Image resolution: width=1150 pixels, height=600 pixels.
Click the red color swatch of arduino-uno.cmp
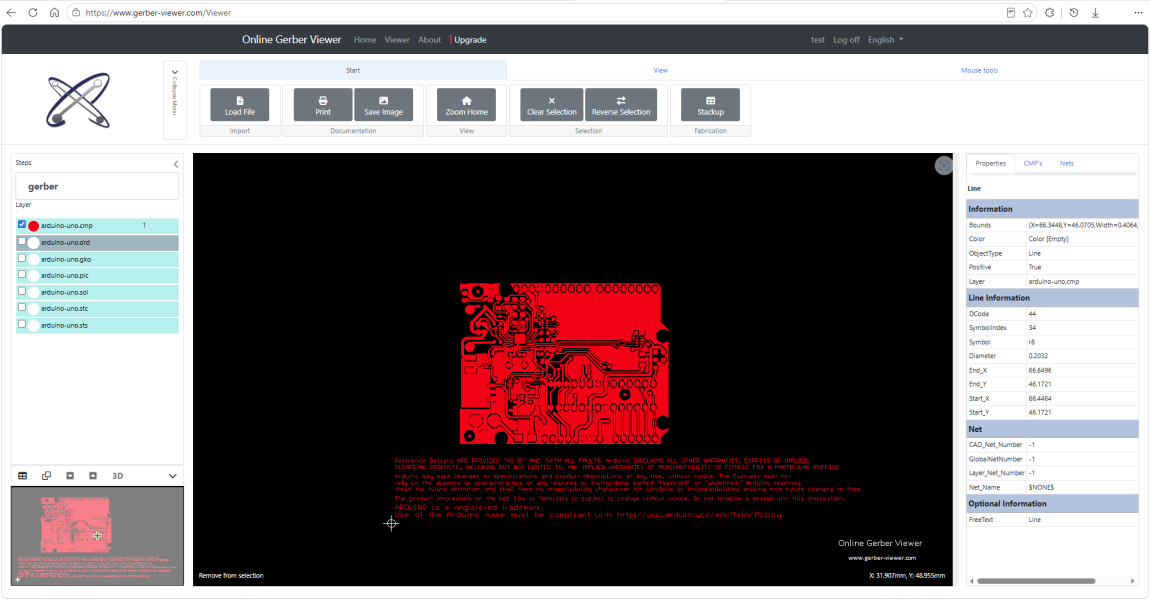coord(34,226)
